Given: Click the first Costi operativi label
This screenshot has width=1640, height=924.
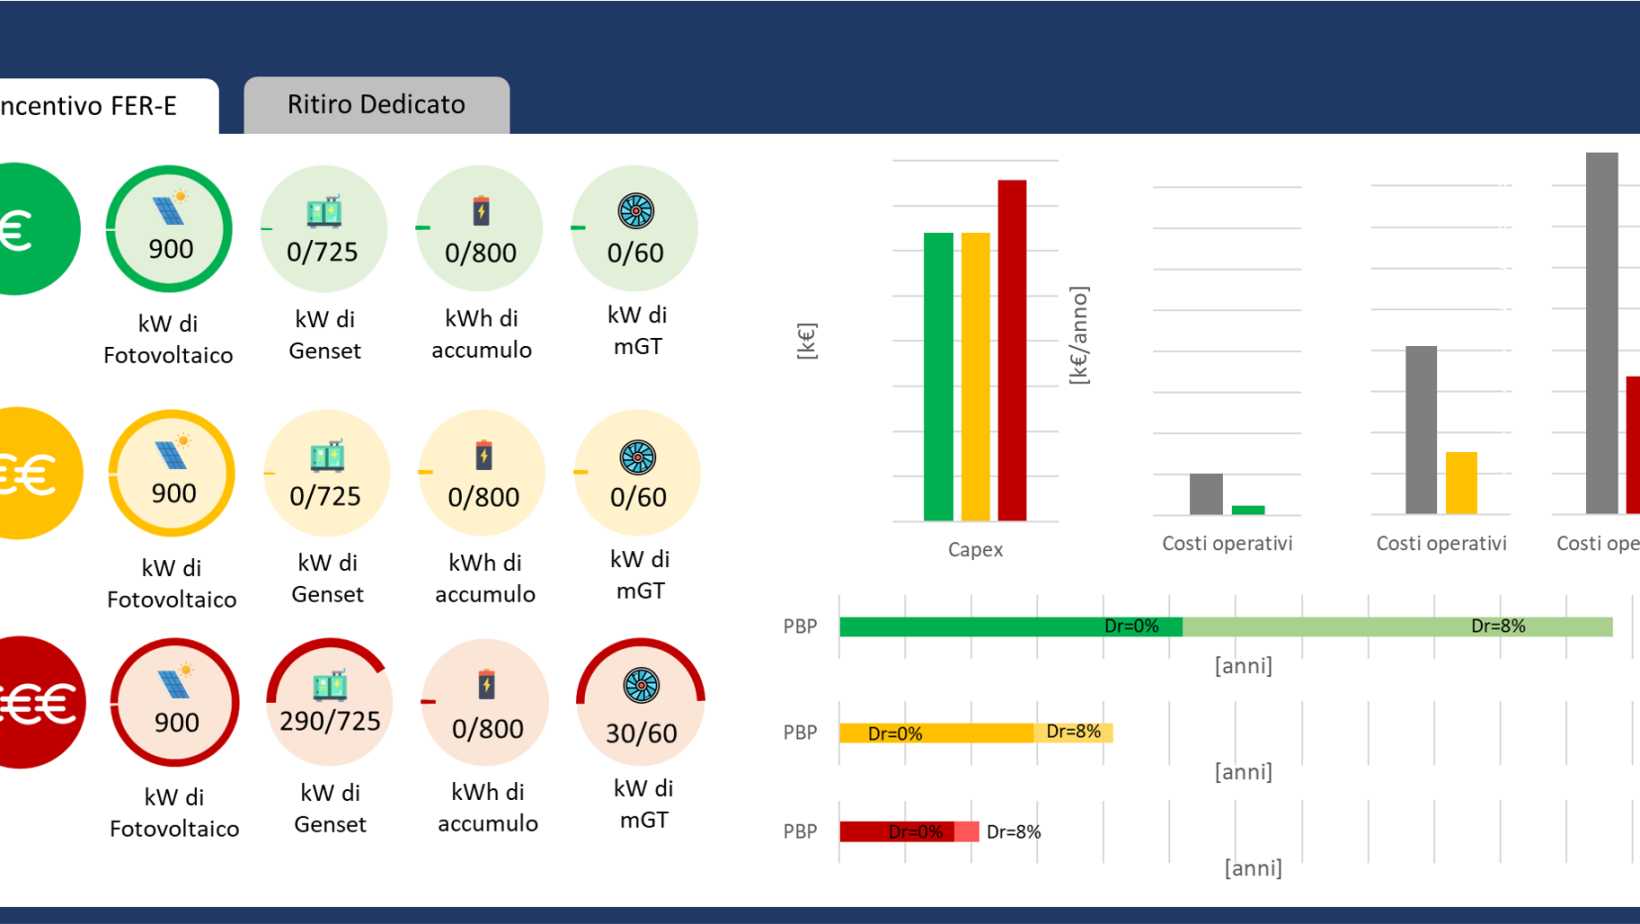Looking at the screenshot, I should click(x=1227, y=544).
